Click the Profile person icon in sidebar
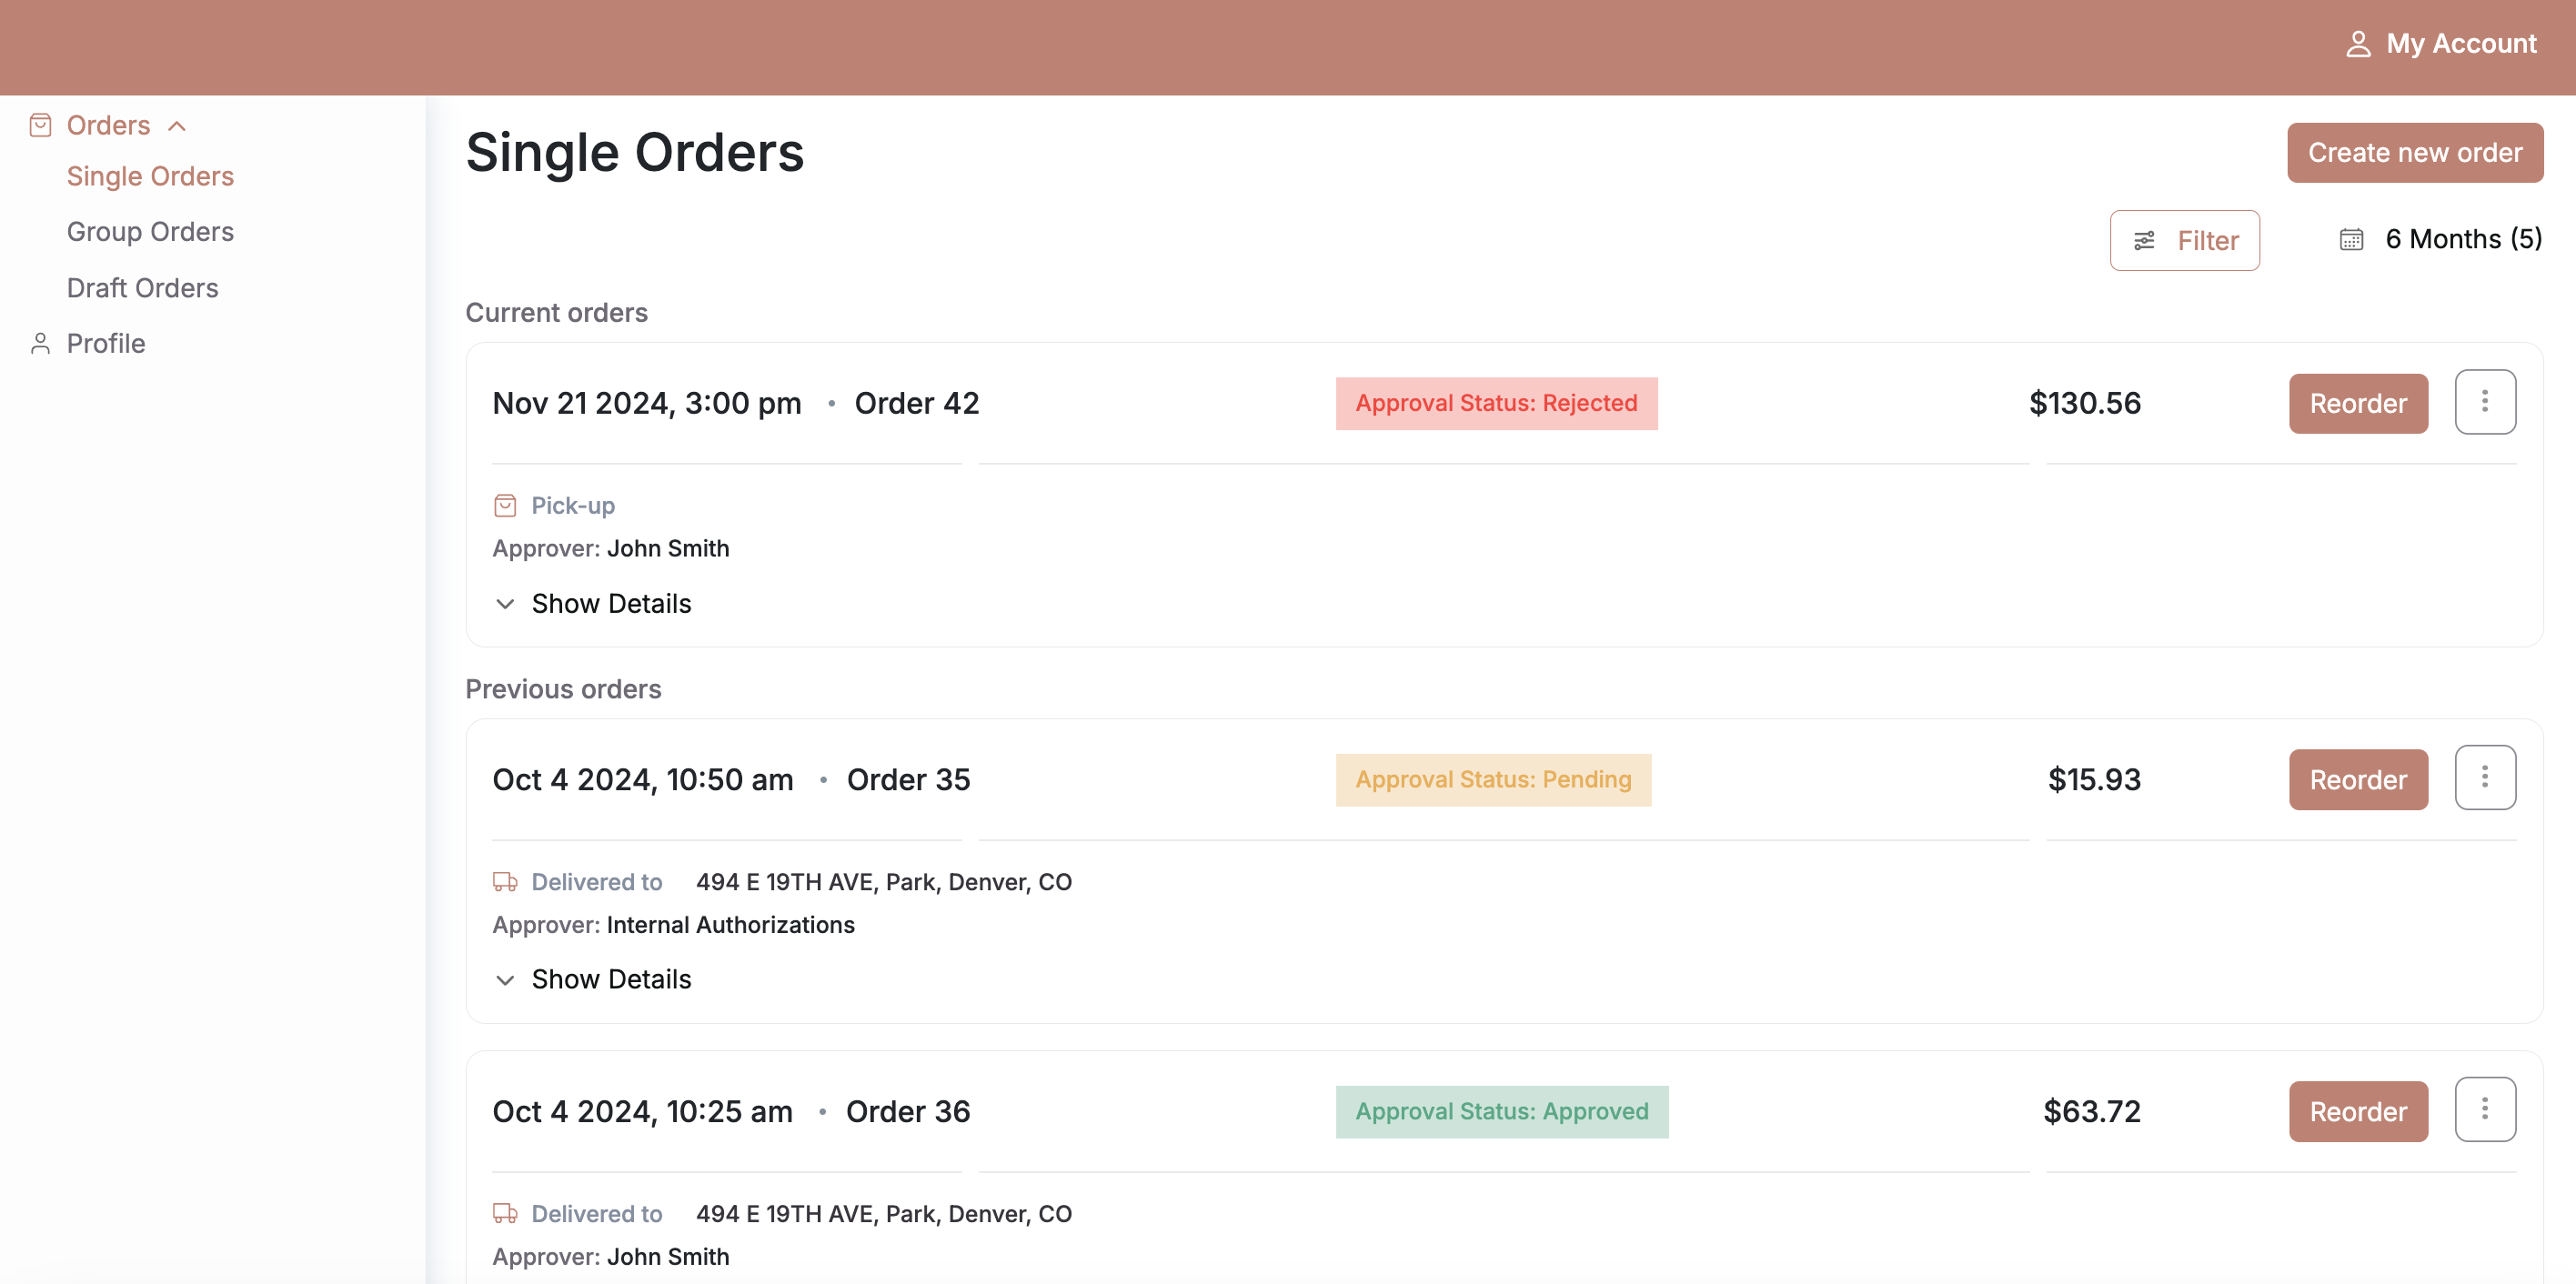Viewport: 2576px width, 1284px height. pyautogui.click(x=40, y=343)
